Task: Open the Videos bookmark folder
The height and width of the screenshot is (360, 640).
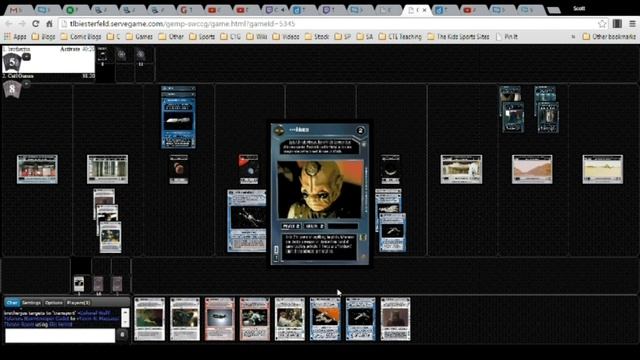Action: pyautogui.click(x=286, y=37)
